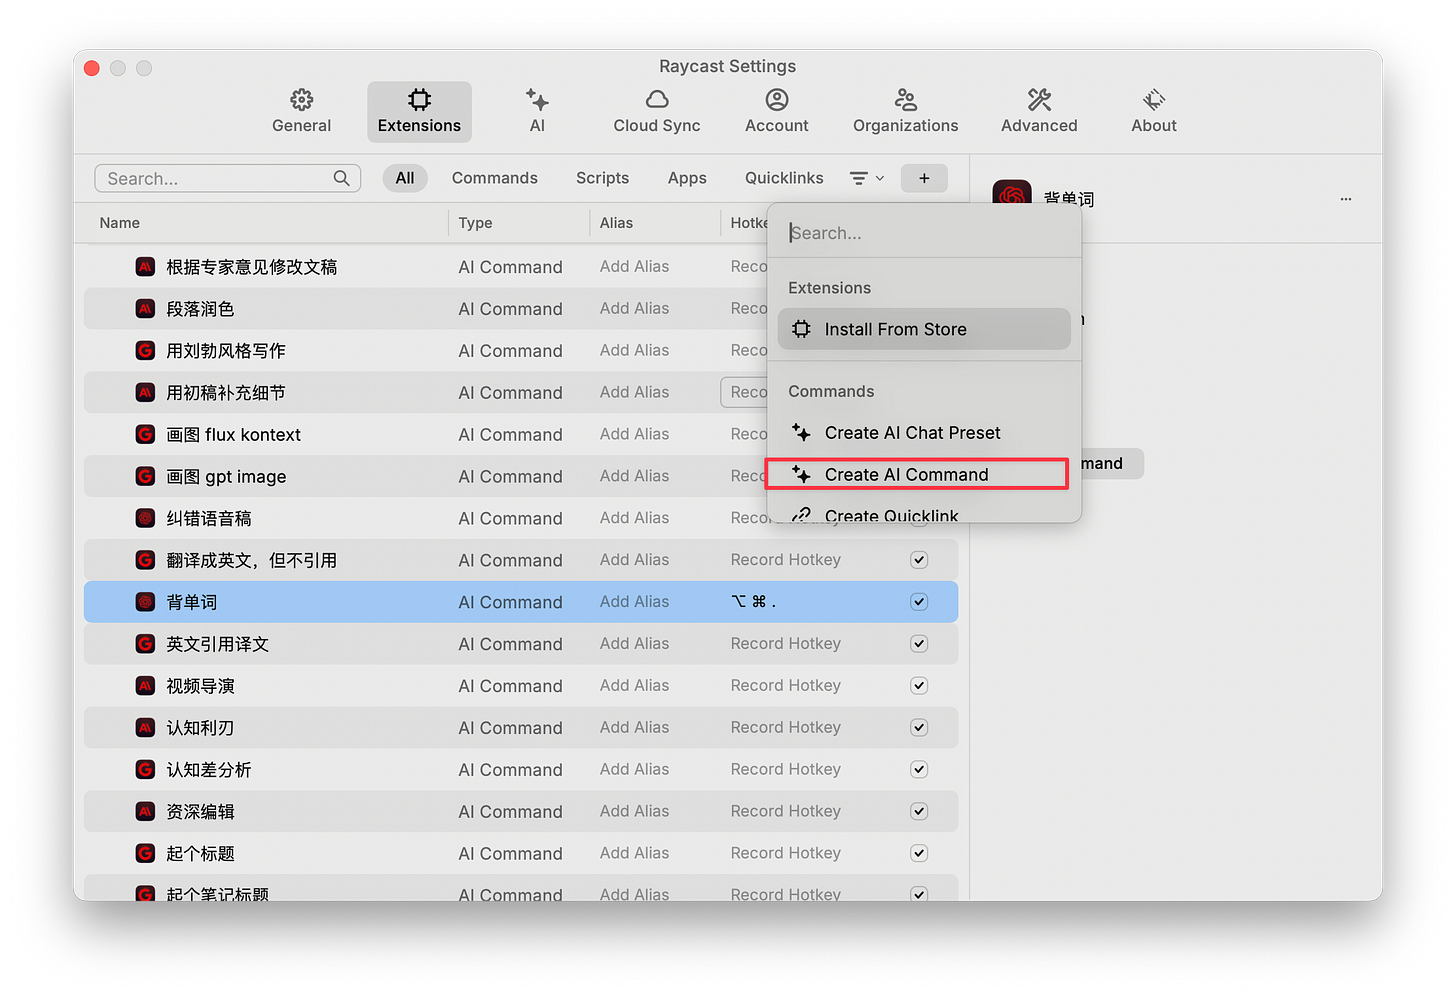Filter the list by Quicklinks
The height and width of the screenshot is (998, 1456).
pos(784,178)
